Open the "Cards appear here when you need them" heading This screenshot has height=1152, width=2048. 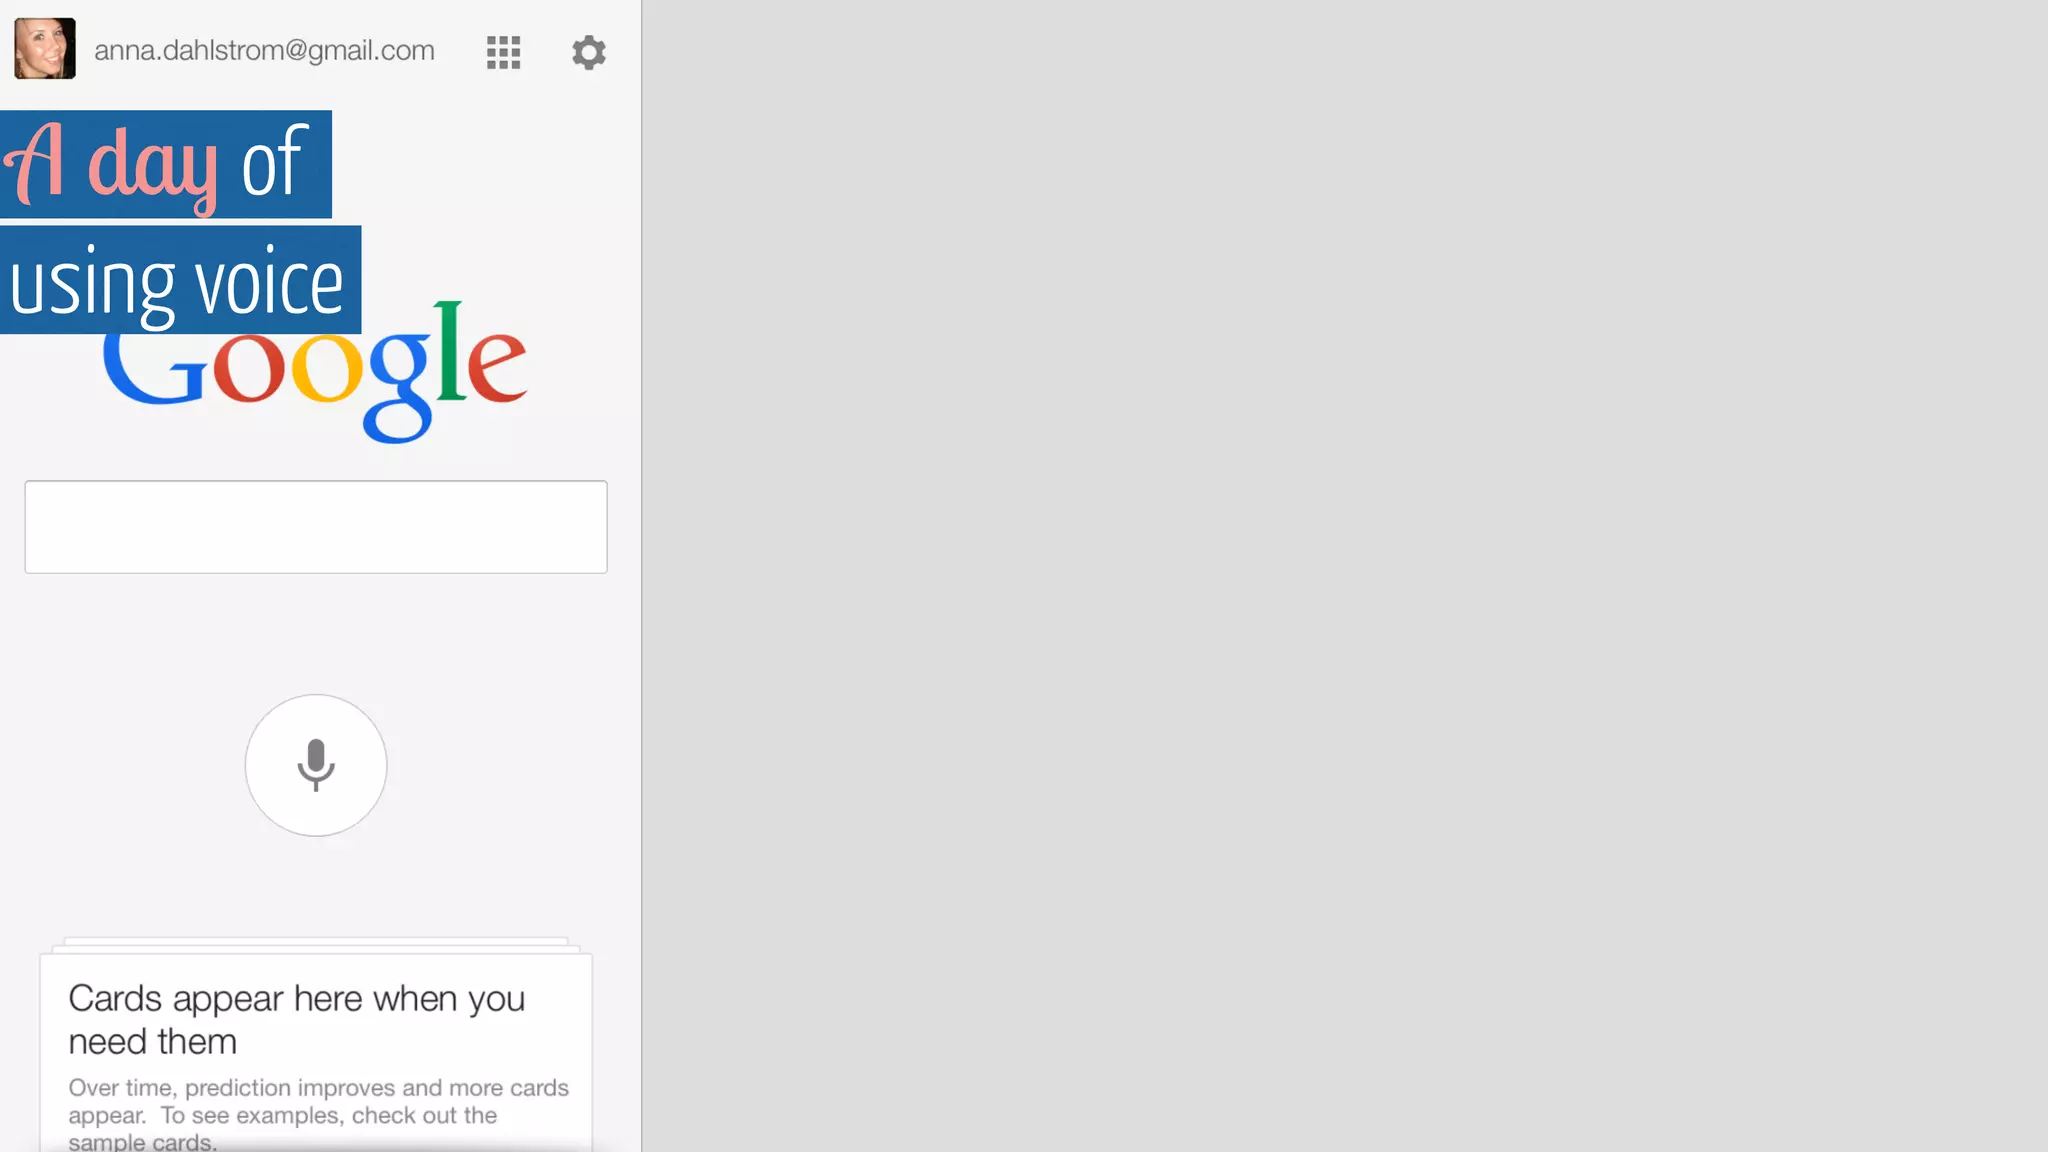pos(296,1019)
